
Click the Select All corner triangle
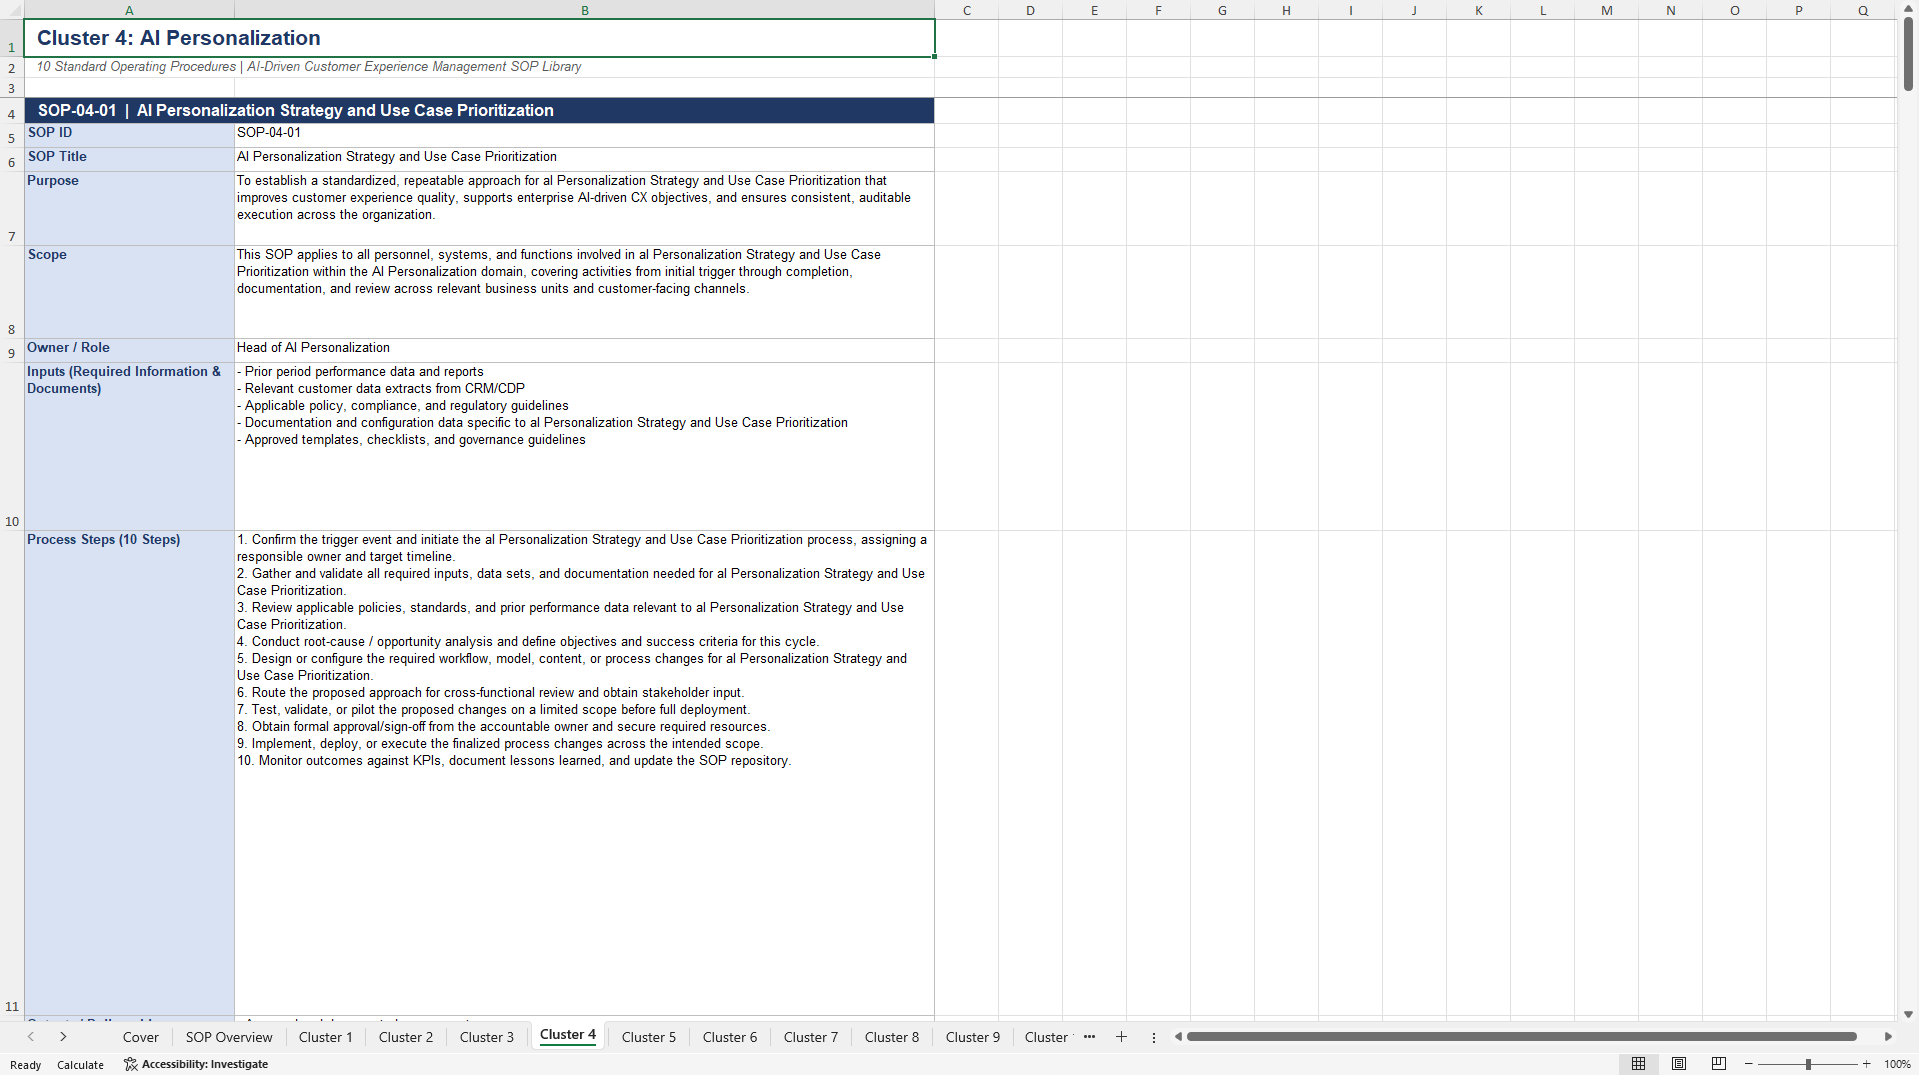point(12,10)
